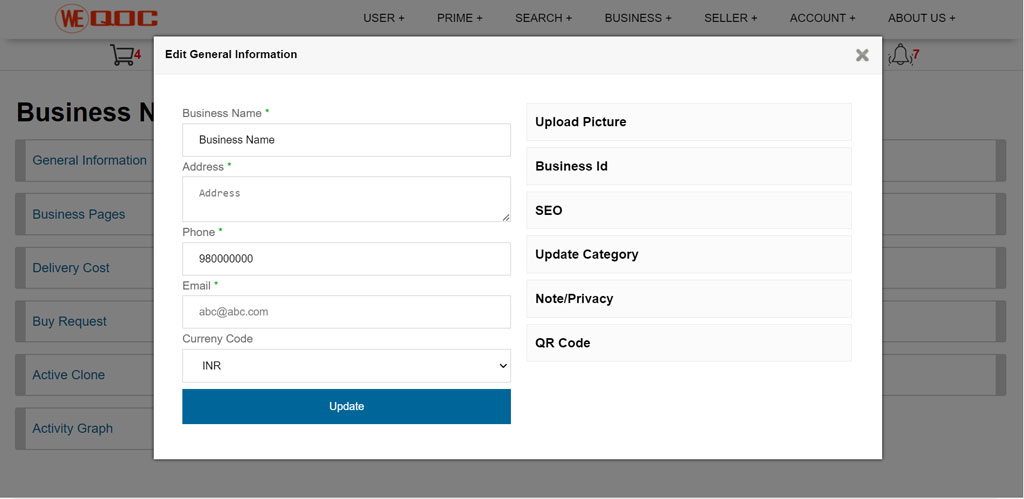The image size is (1024, 499).
Task: Expand the Update Category section
Action: coord(689,254)
